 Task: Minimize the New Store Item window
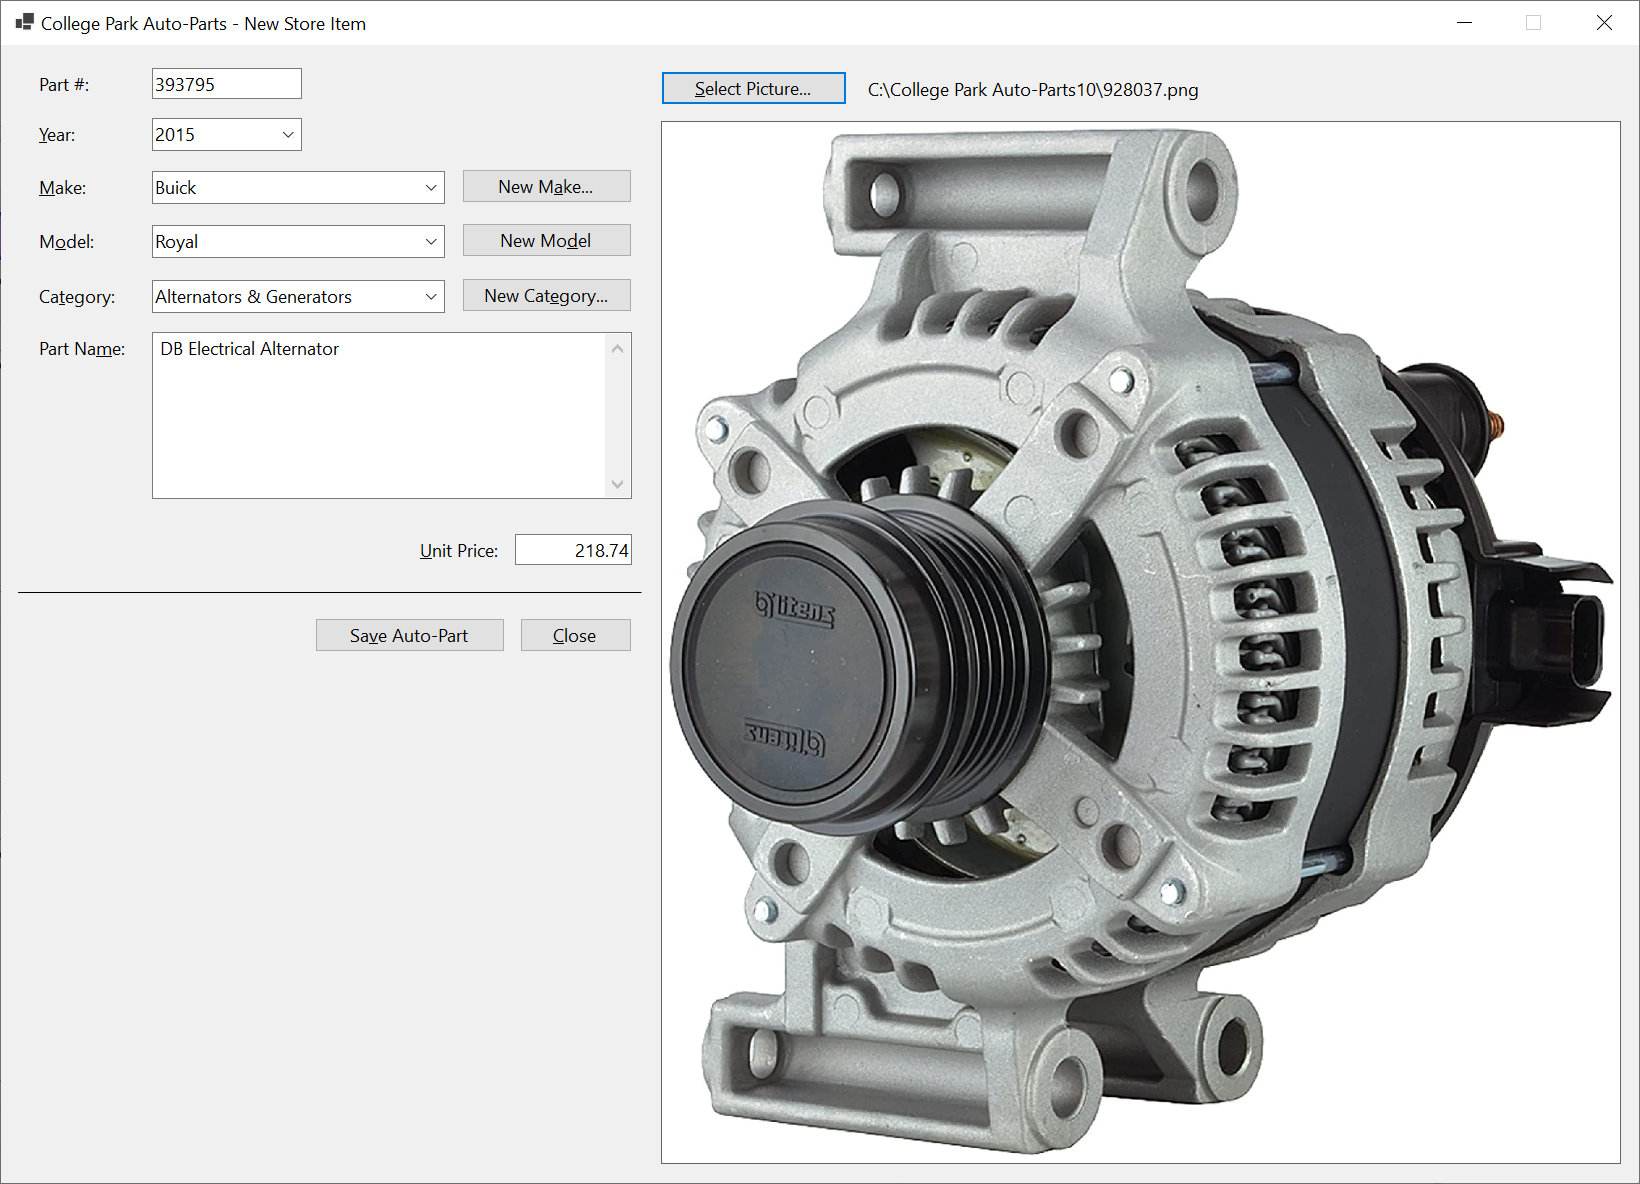pyautogui.click(x=1465, y=22)
